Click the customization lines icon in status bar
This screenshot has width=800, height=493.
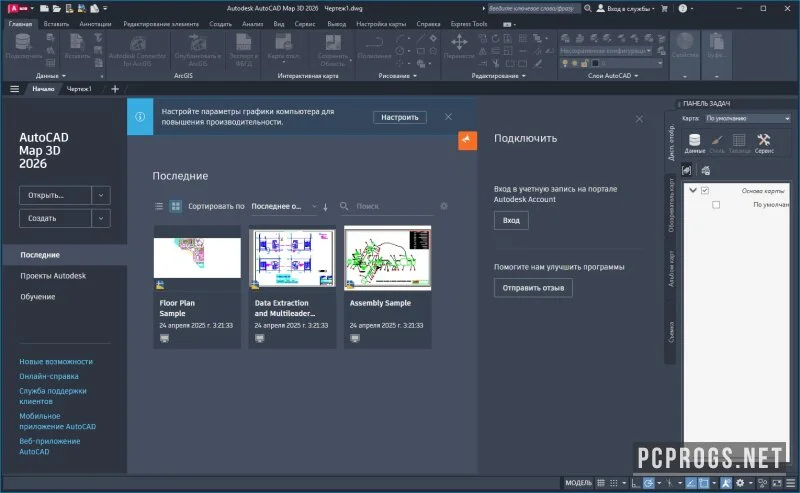790,483
